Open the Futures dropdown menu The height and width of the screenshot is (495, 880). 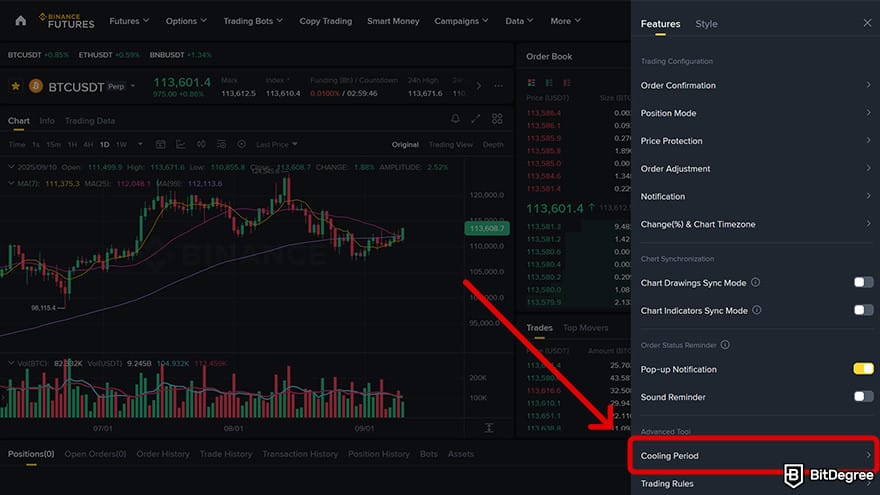point(129,21)
